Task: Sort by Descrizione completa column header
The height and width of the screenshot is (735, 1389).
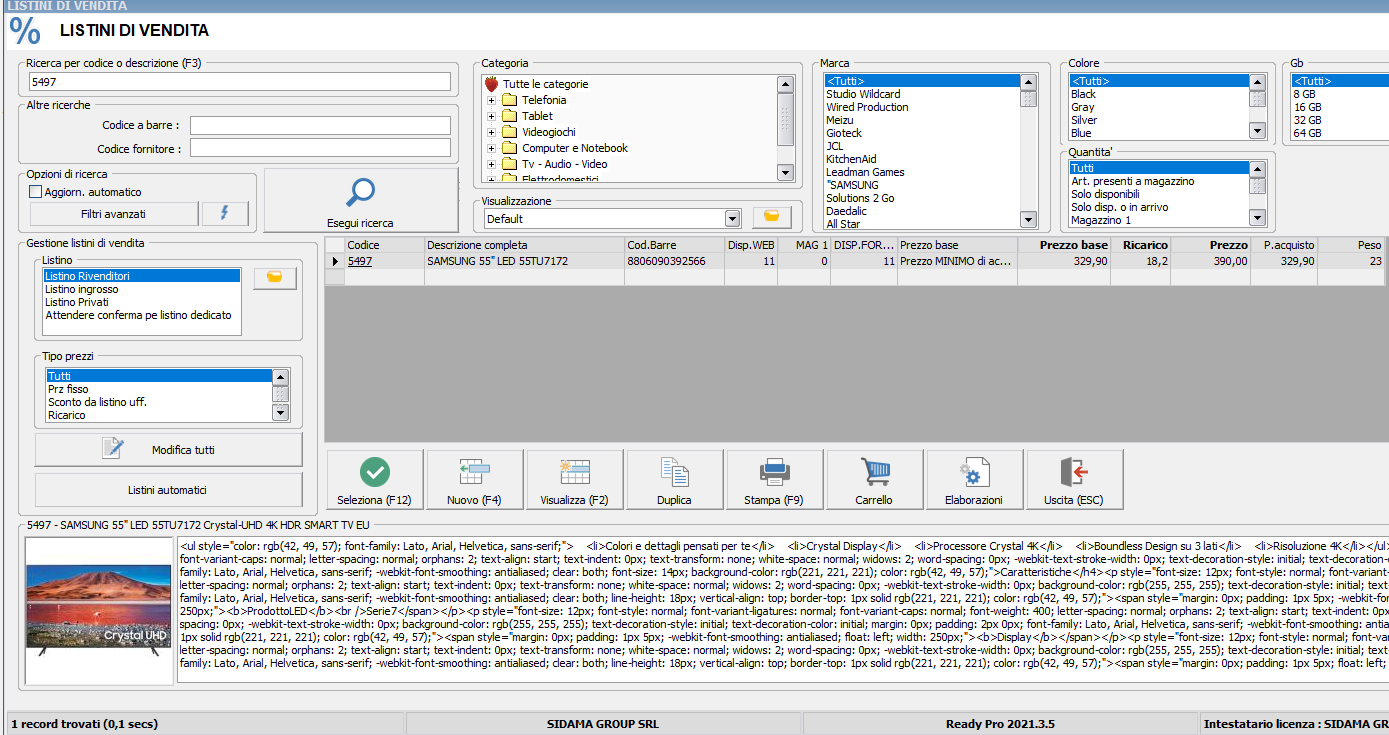Action: [524, 245]
